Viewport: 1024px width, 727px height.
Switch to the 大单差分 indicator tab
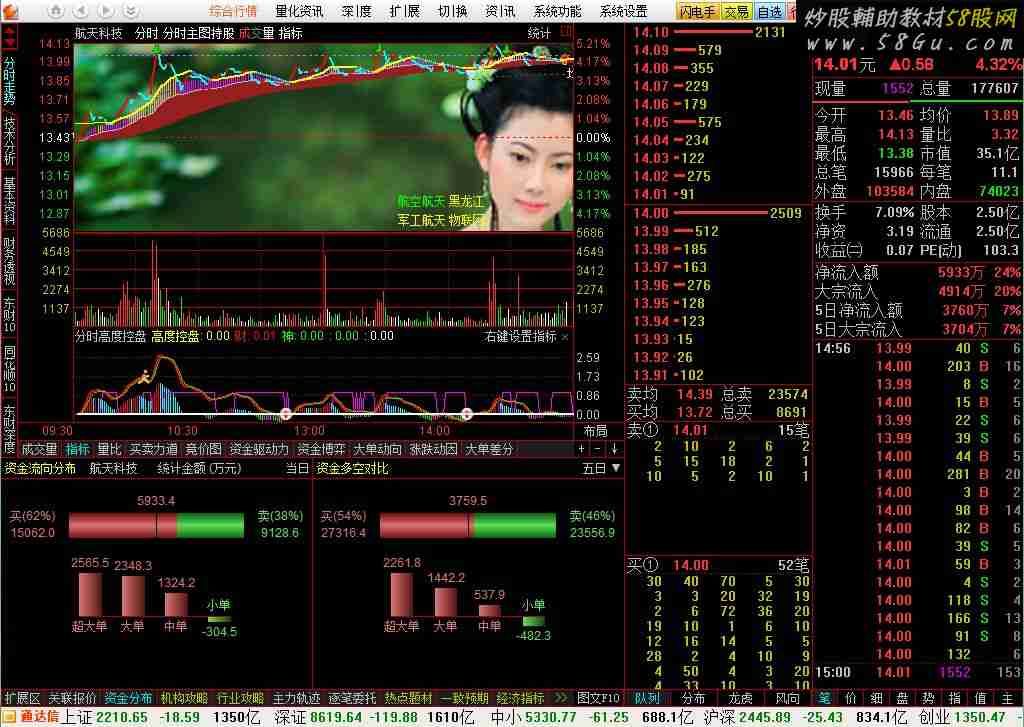[489, 449]
